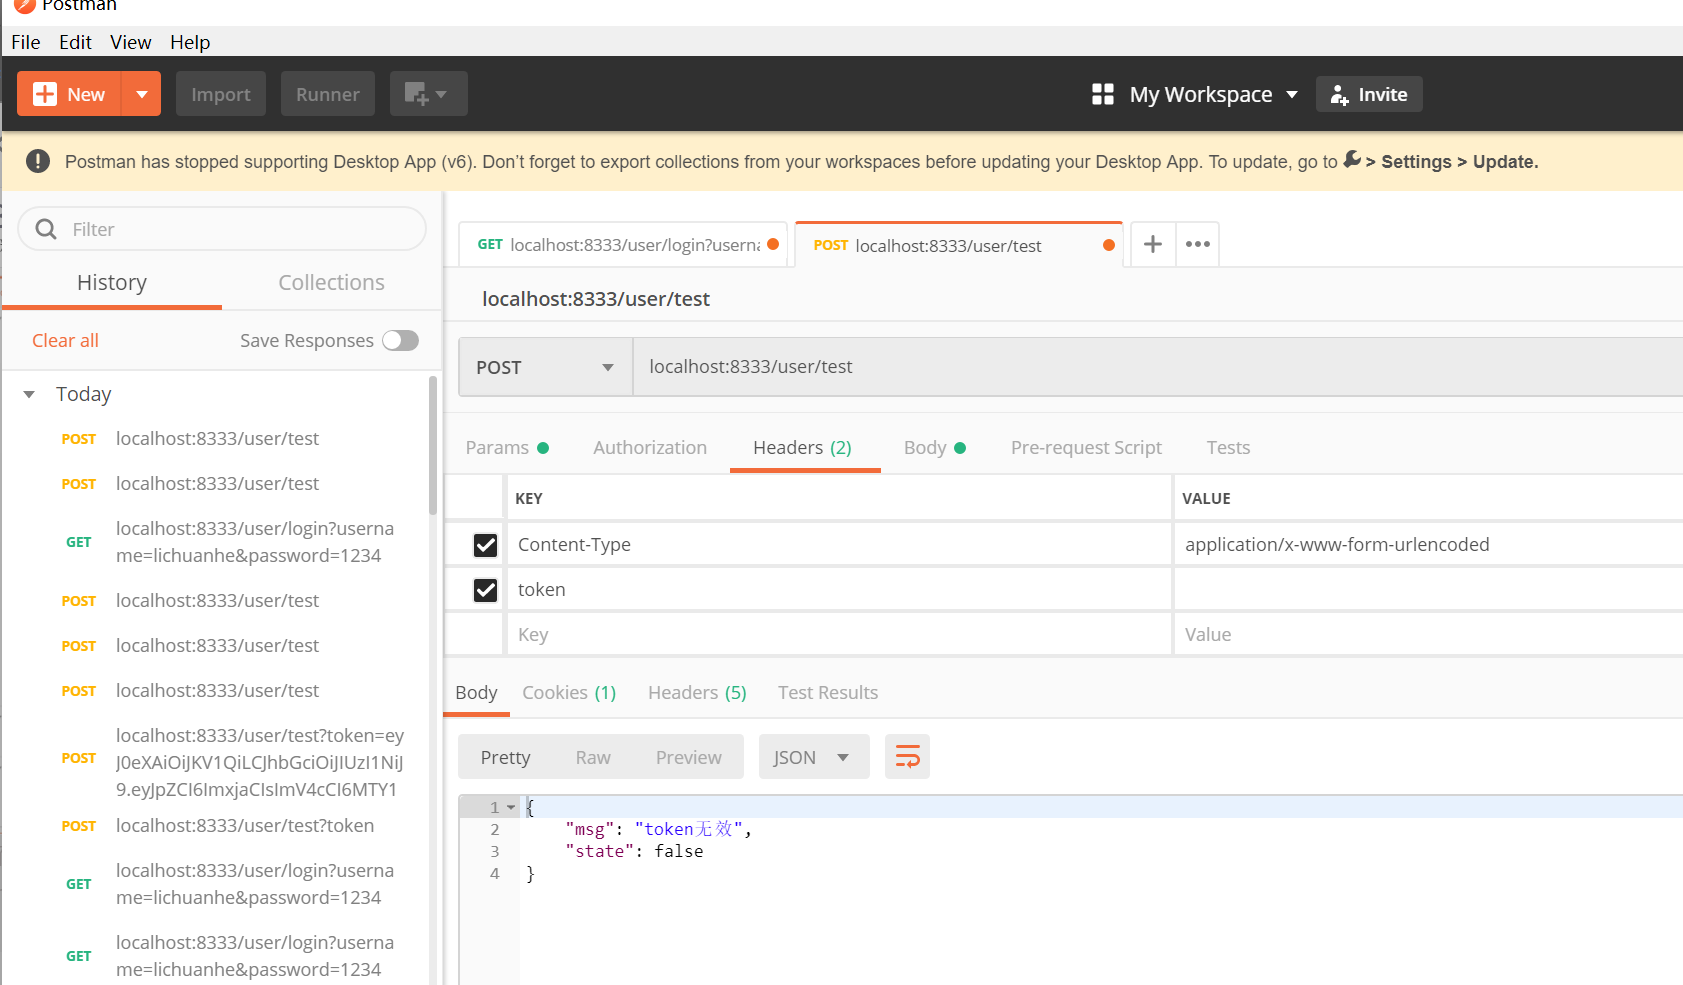Click the new header Value placeholder field
1683x985 pixels.
tap(1429, 635)
